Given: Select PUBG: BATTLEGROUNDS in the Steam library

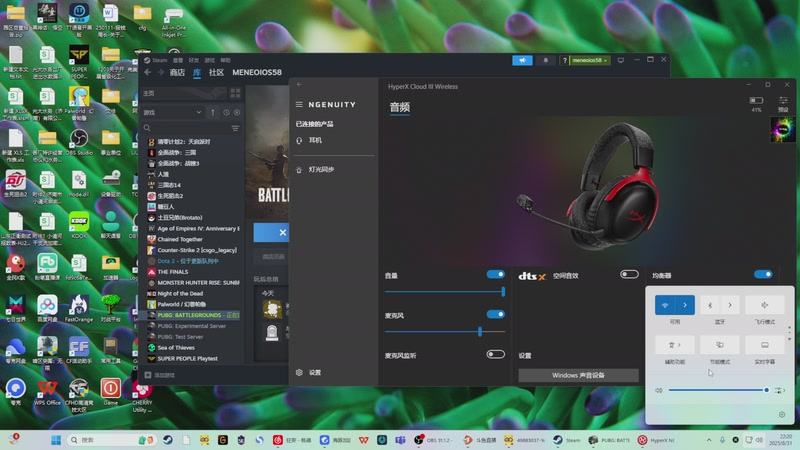Looking at the screenshot, I should click(193, 315).
